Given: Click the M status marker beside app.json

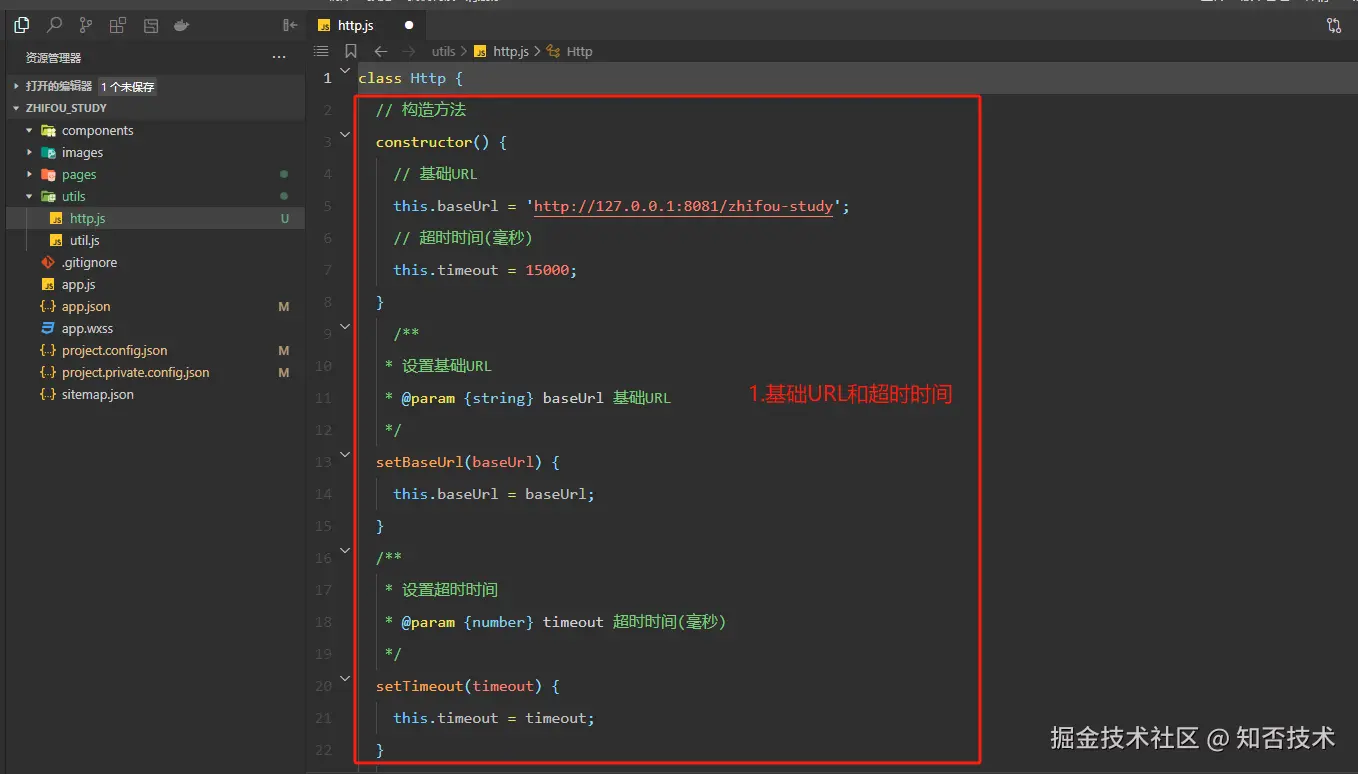Looking at the screenshot, I should (x=284, y=306).
